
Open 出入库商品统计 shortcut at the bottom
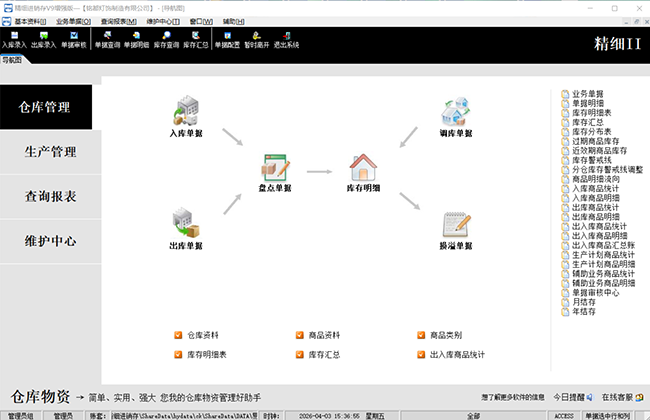coord(457,354)
